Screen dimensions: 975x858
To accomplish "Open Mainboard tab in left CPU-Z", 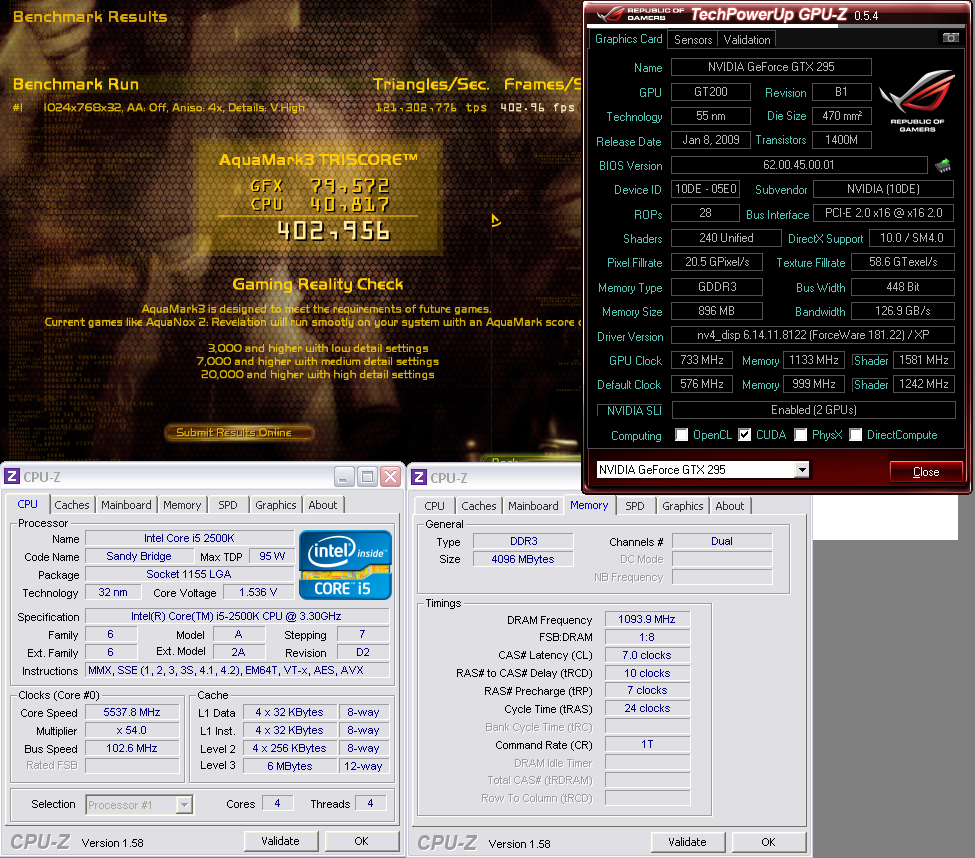I will 126,505.
